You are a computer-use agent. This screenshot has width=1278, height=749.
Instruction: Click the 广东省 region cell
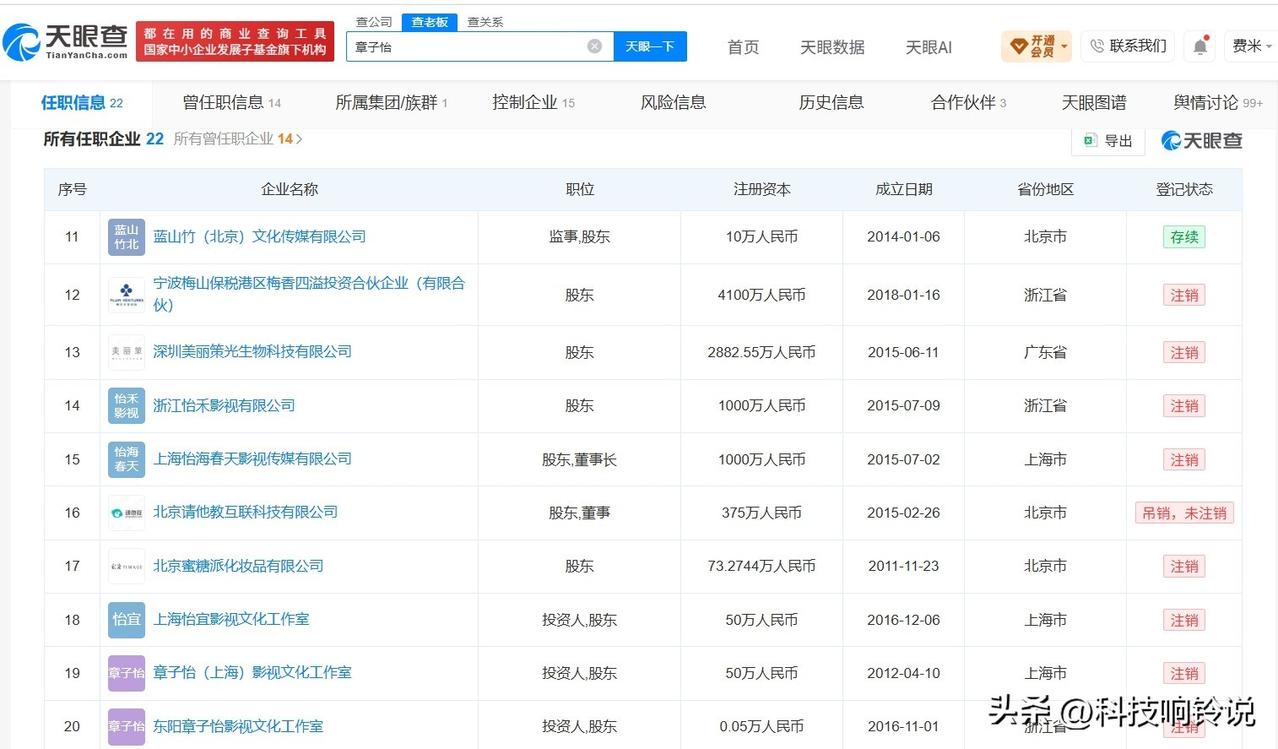(1045, 352)
